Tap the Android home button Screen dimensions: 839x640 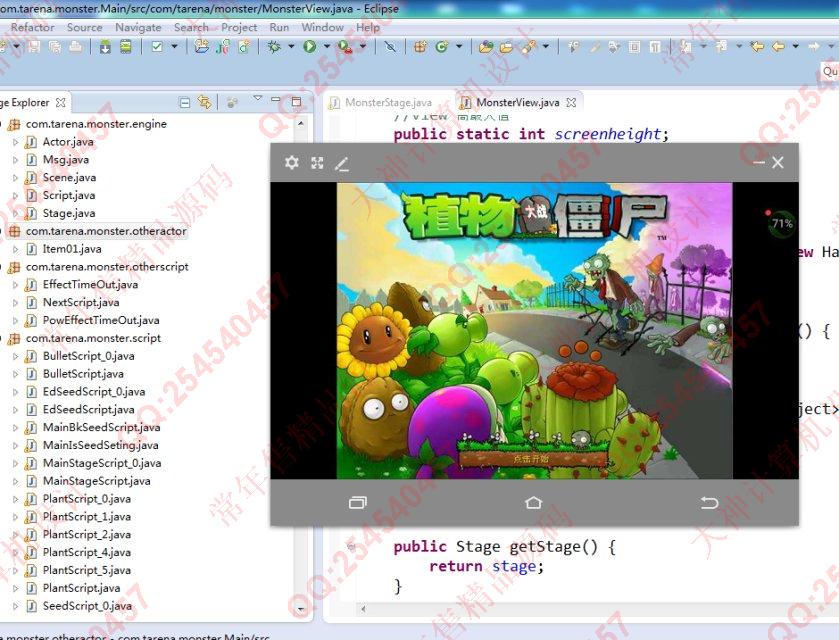click(533, 502)
